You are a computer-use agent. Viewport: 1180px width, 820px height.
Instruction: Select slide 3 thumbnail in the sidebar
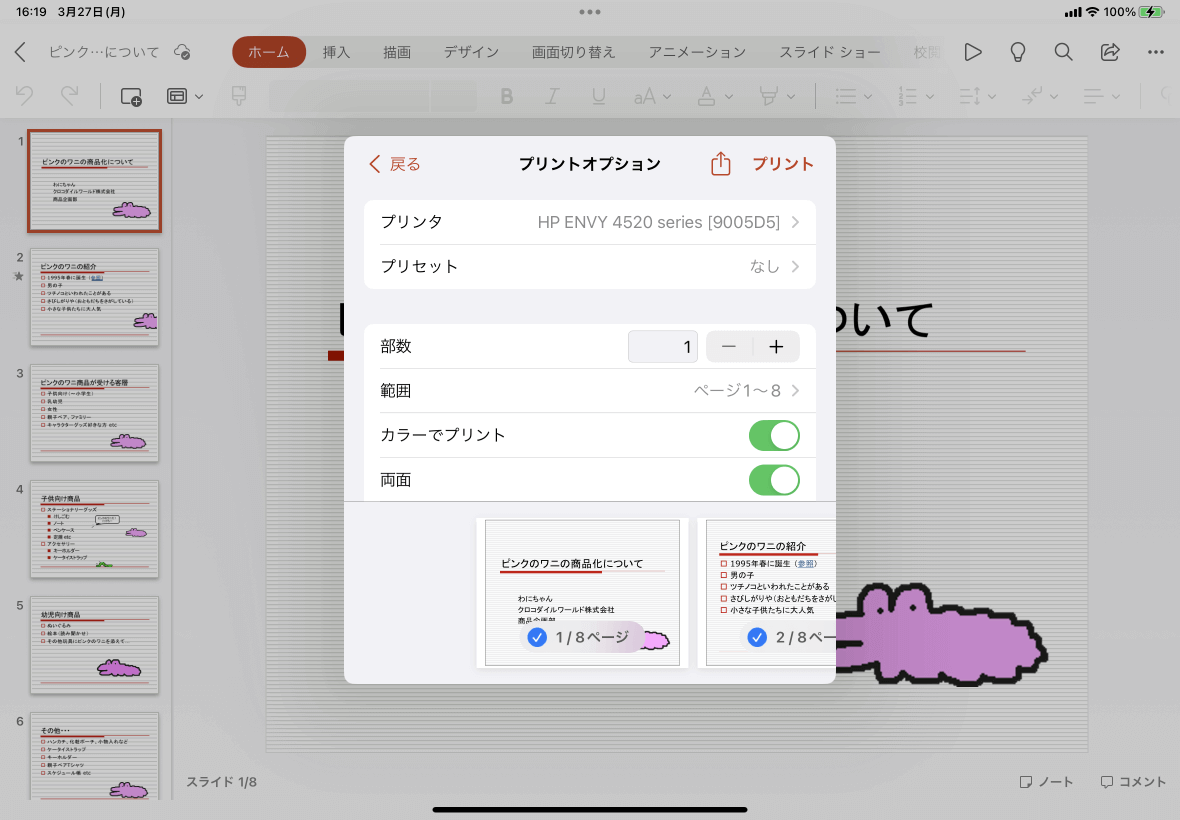95,413
